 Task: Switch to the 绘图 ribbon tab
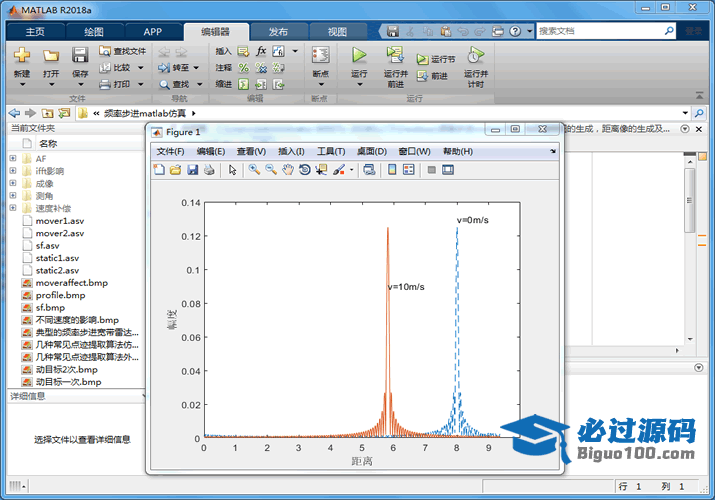tap(94, 31)
